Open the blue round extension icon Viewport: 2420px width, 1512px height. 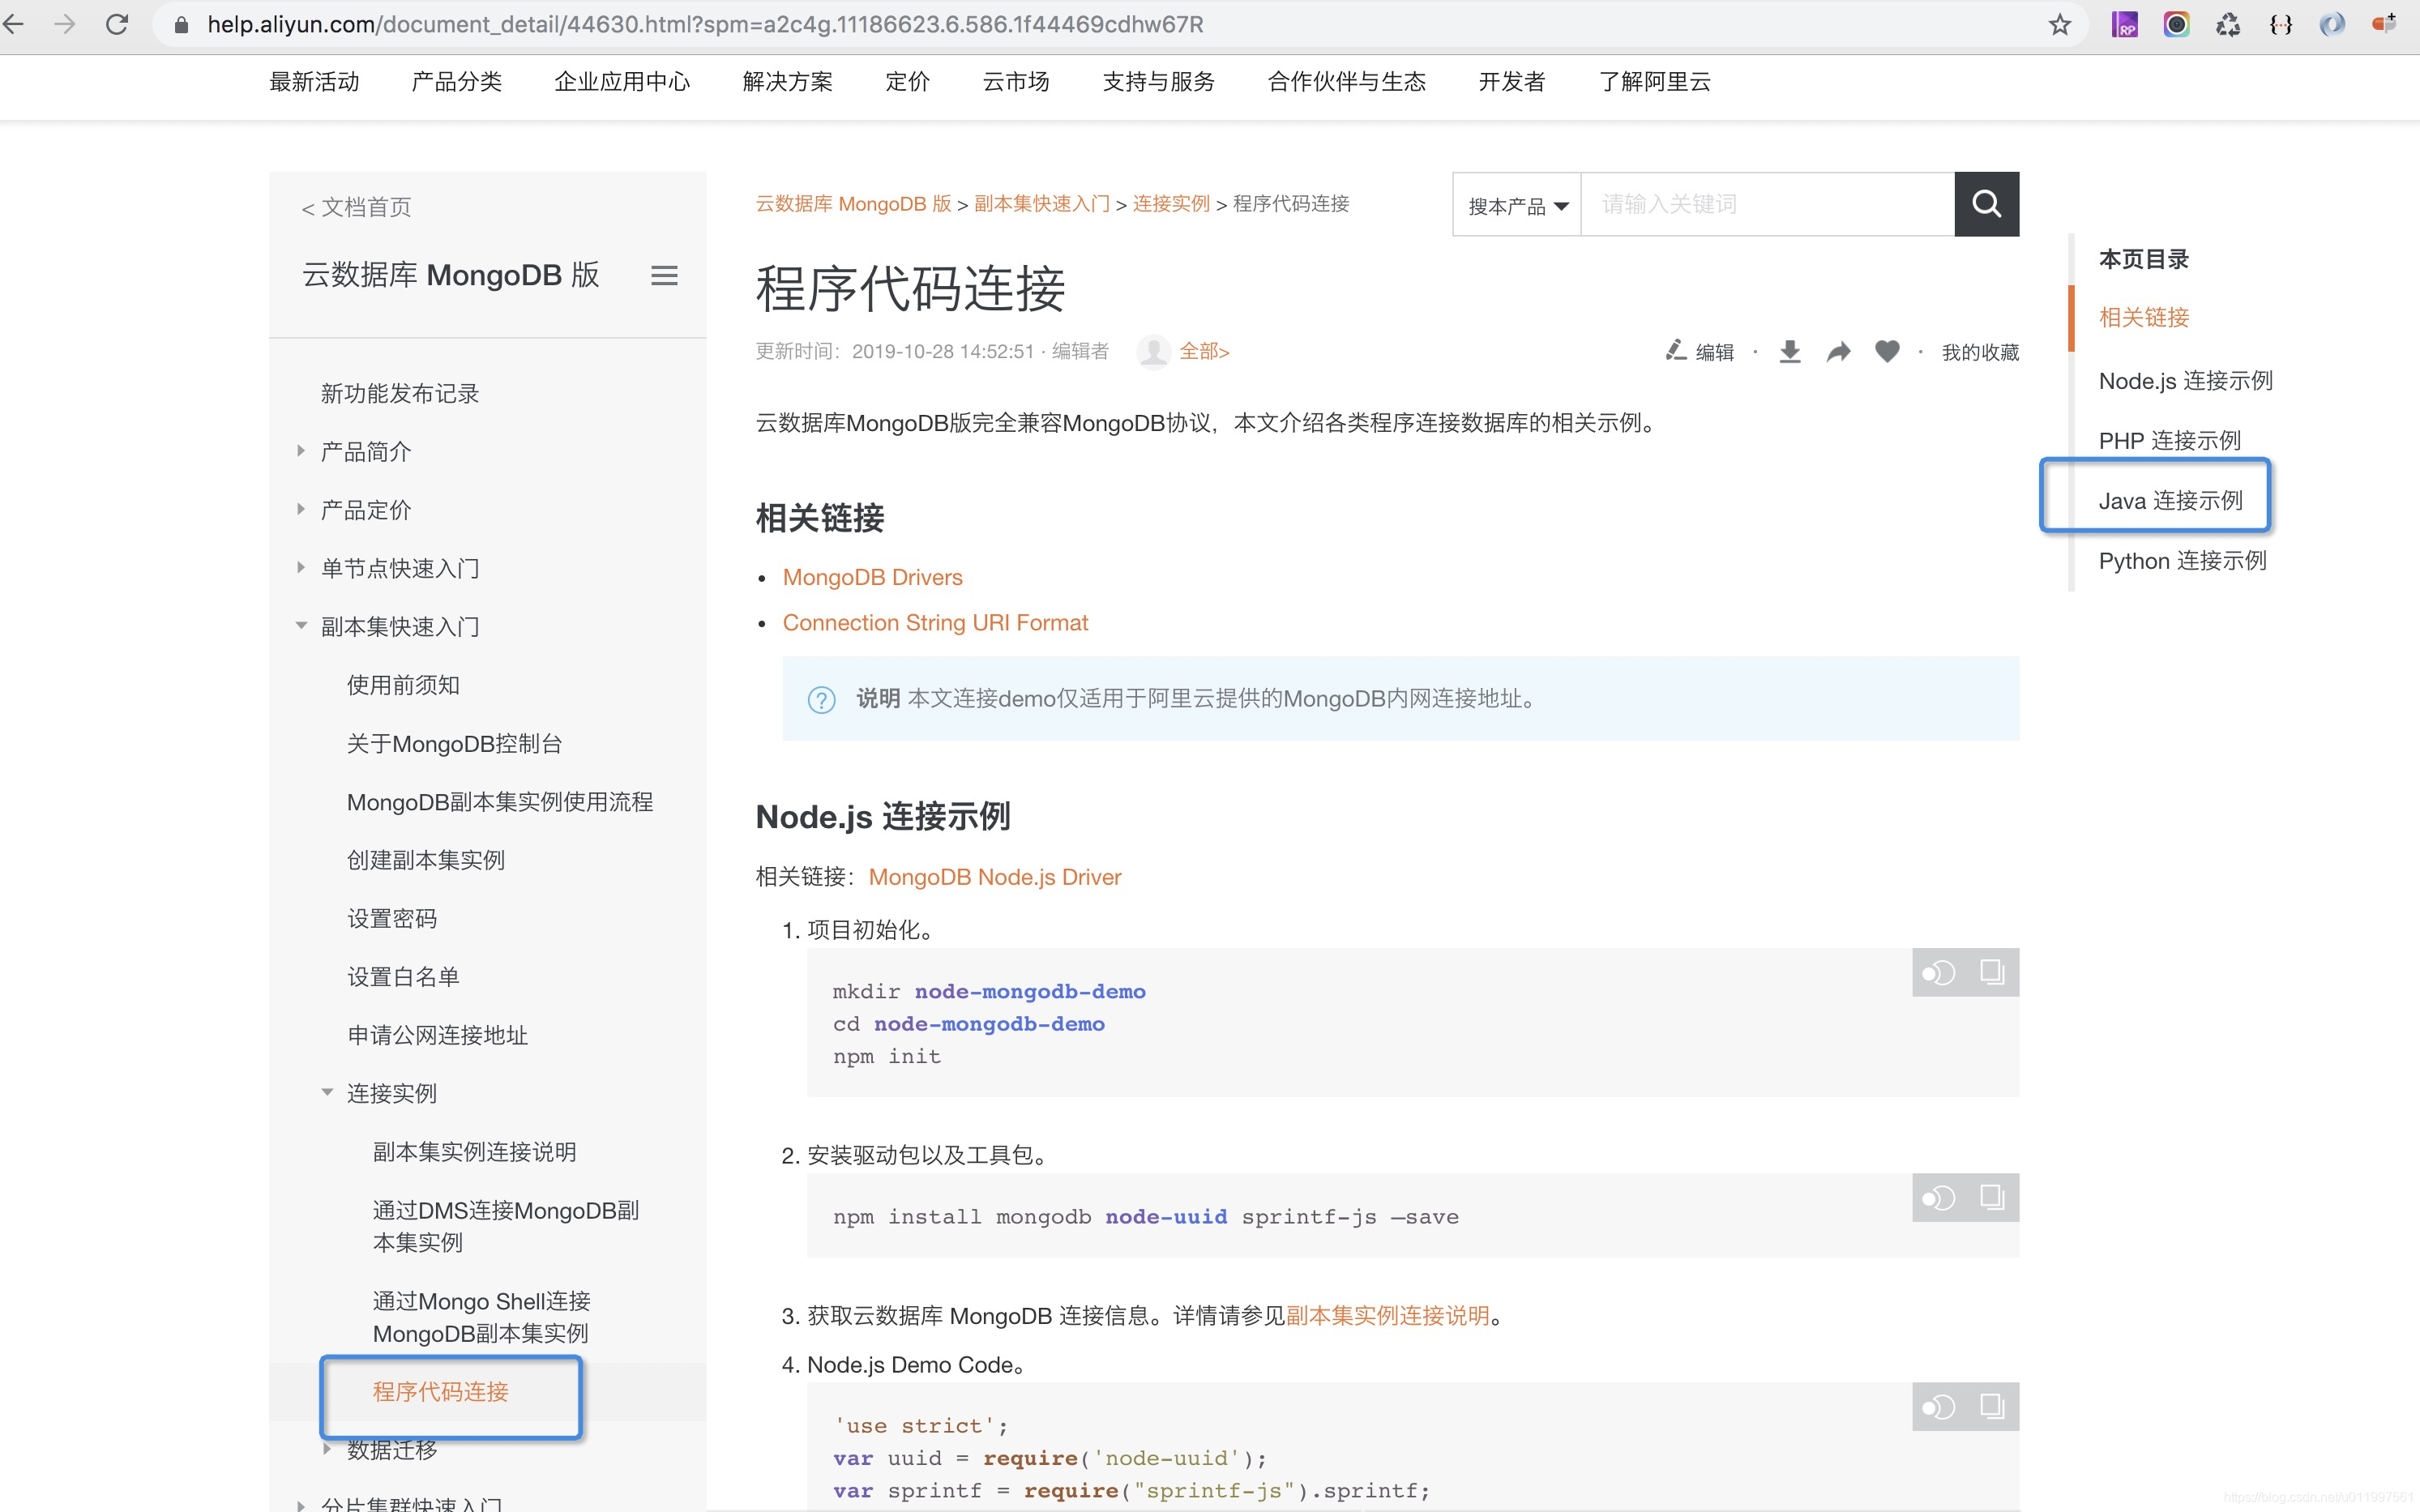tap(2332, 24)
